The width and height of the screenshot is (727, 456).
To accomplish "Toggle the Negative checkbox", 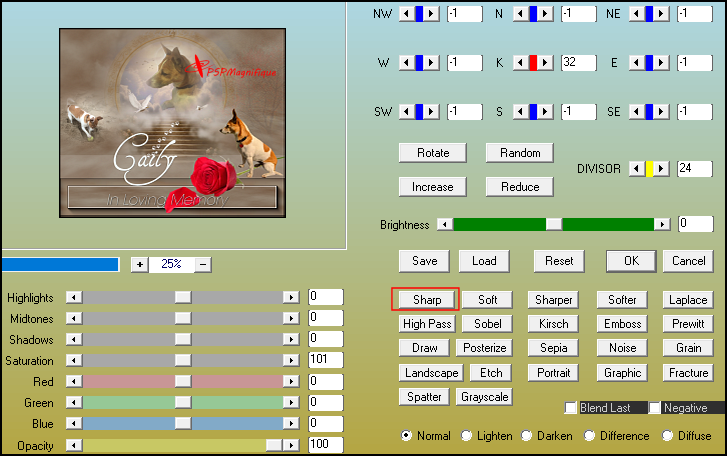I will [655, 408].
